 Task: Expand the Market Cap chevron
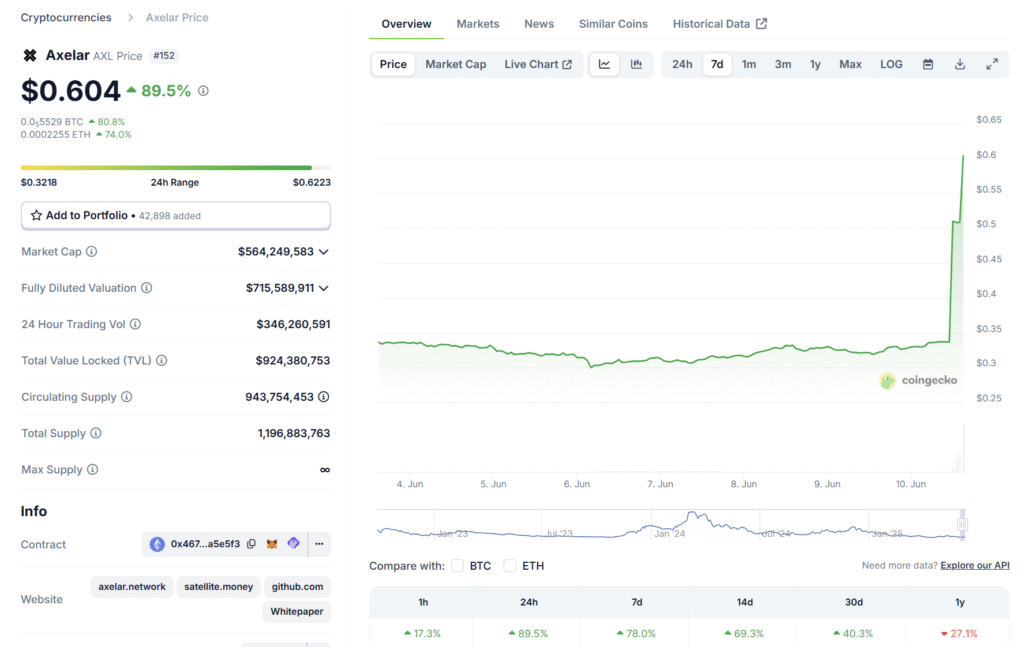pos(323,252)
